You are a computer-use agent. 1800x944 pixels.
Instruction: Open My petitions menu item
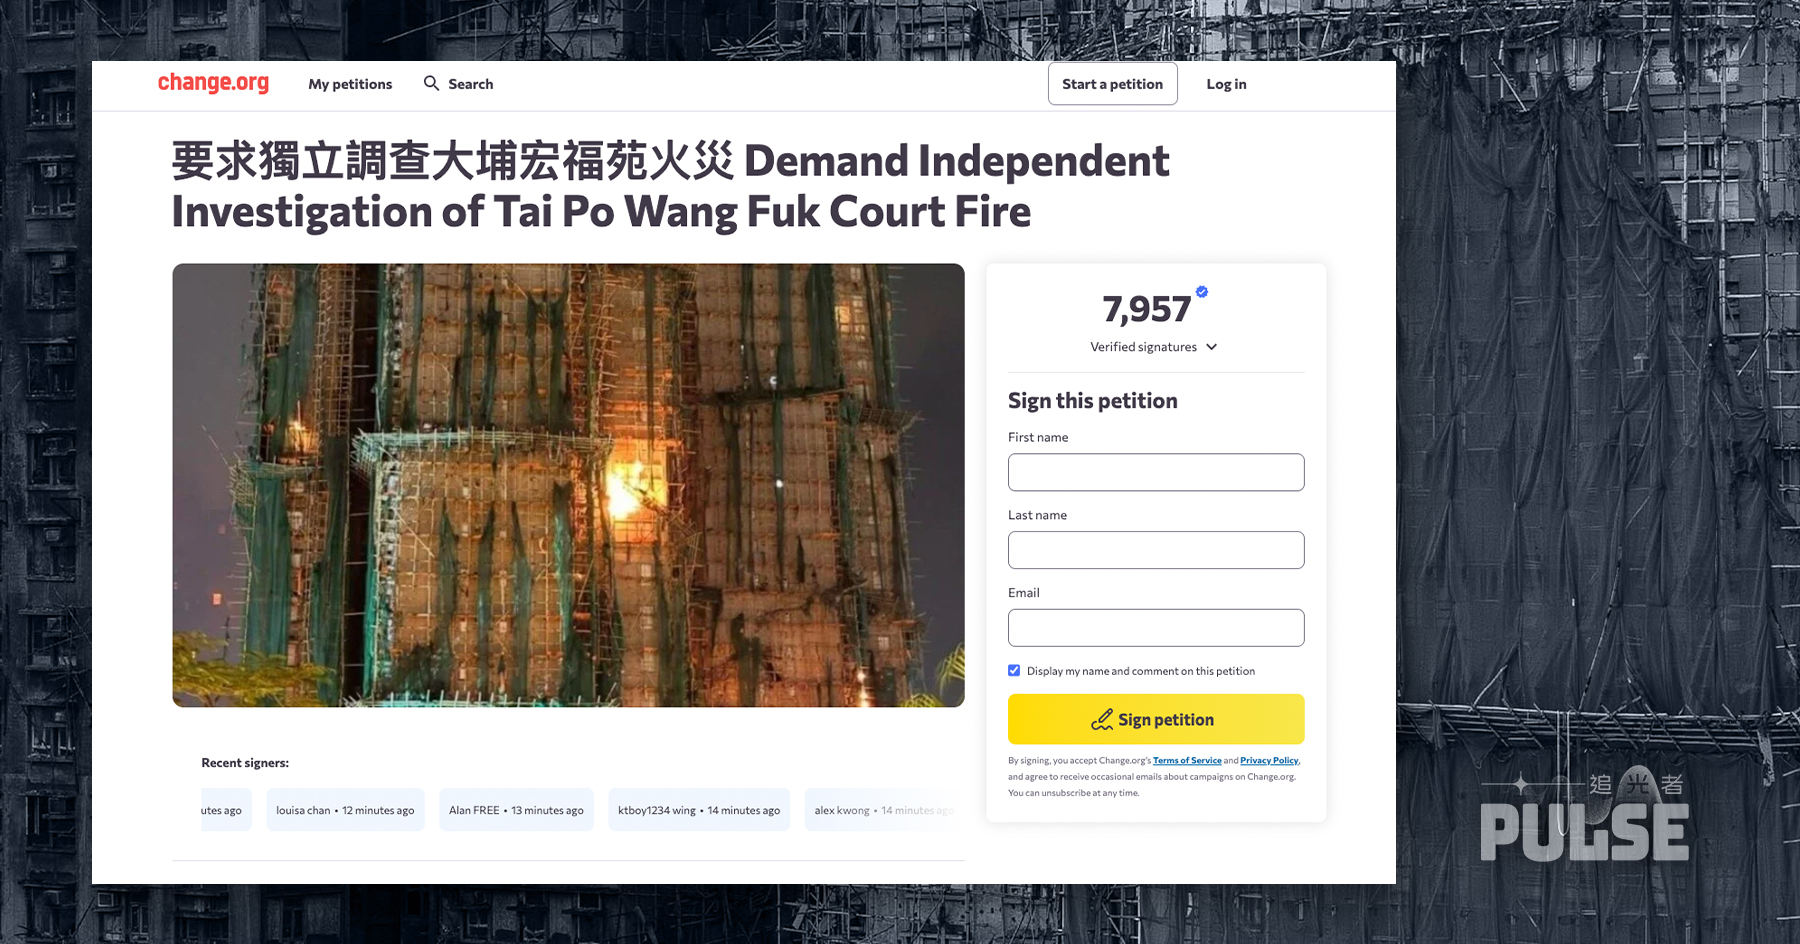[x=350, y=84]
